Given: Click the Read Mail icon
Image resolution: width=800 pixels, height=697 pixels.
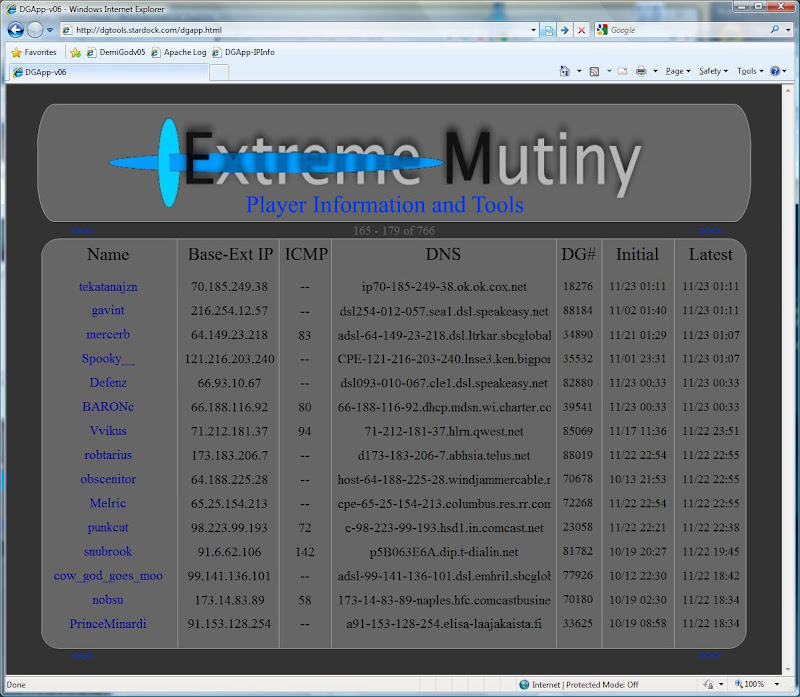Looking at the screenshot, I should [622, 71].
